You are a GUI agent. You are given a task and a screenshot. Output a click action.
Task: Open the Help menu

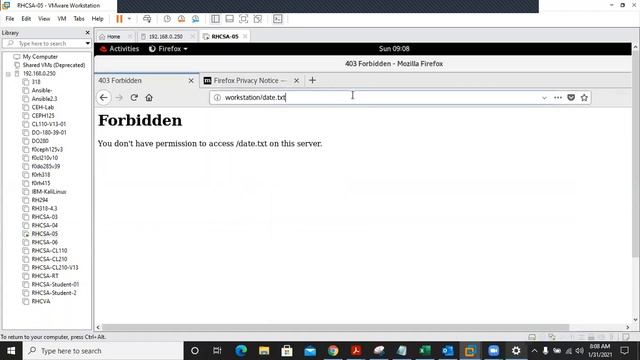[x=97, y=19]
